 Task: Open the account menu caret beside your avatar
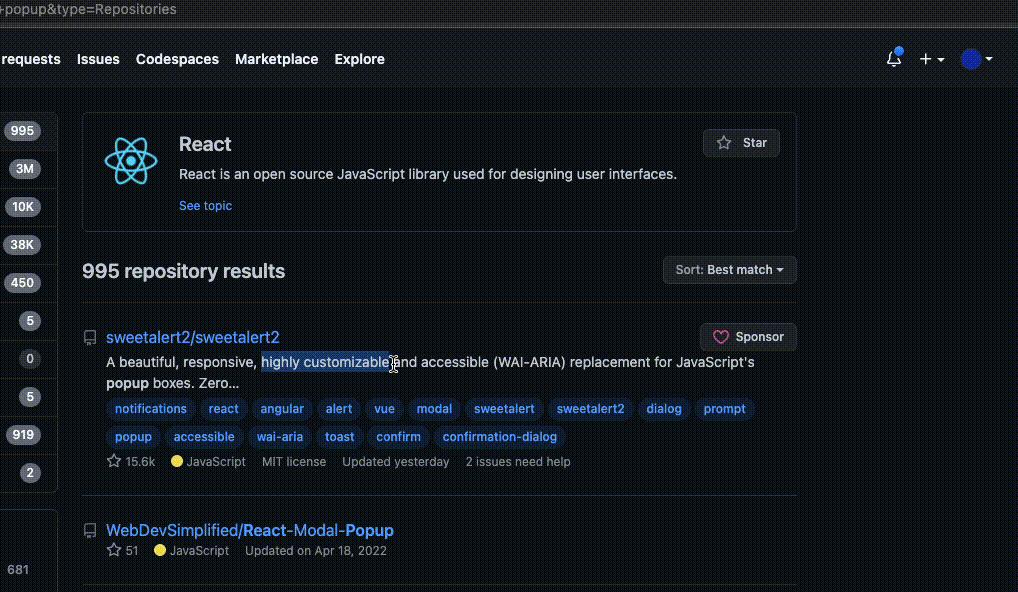click(989, 59)
